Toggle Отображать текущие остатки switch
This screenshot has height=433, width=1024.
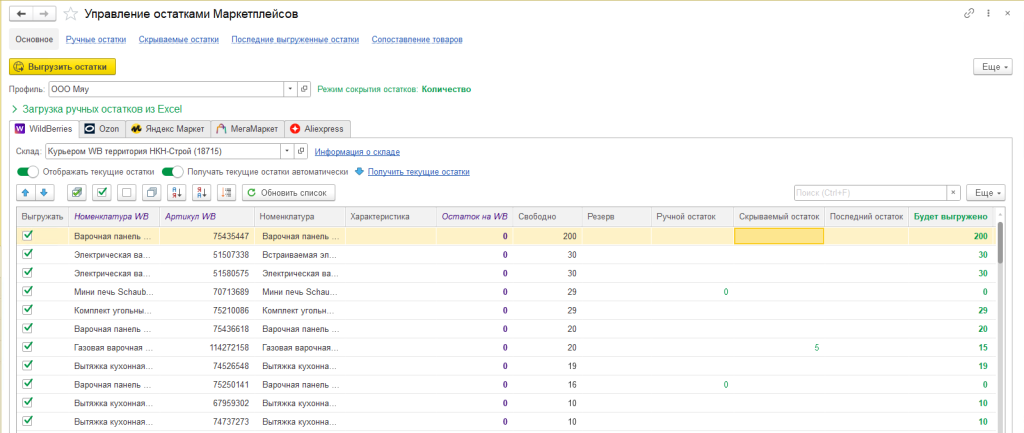(28, 172)
